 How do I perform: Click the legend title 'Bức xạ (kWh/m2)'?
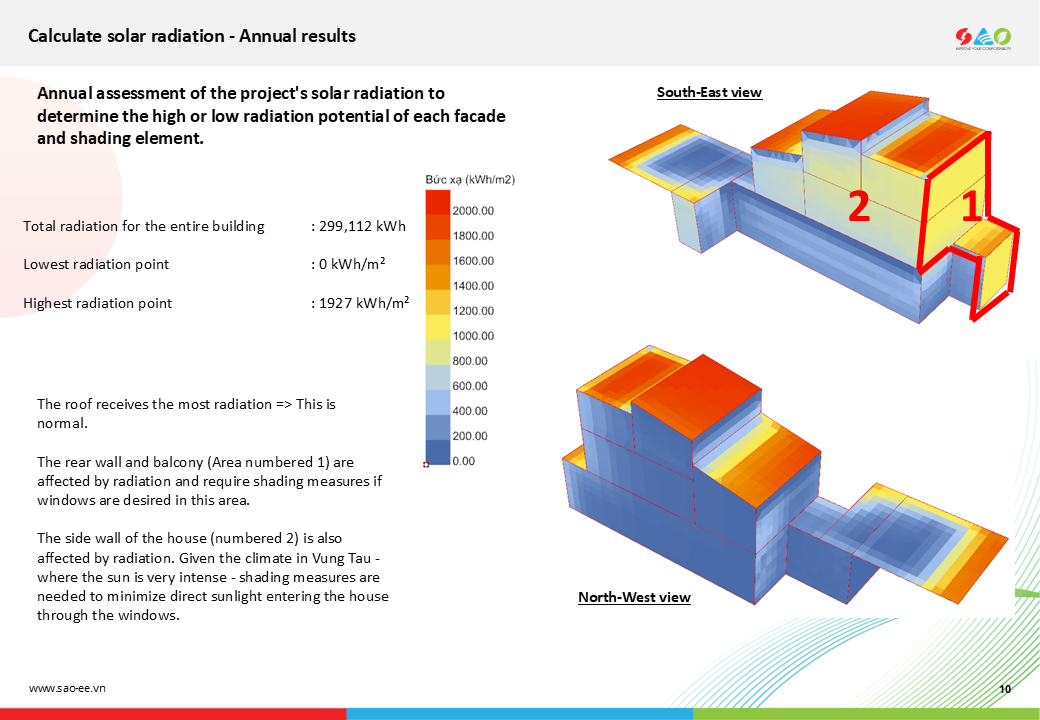[x=470, y=180]
